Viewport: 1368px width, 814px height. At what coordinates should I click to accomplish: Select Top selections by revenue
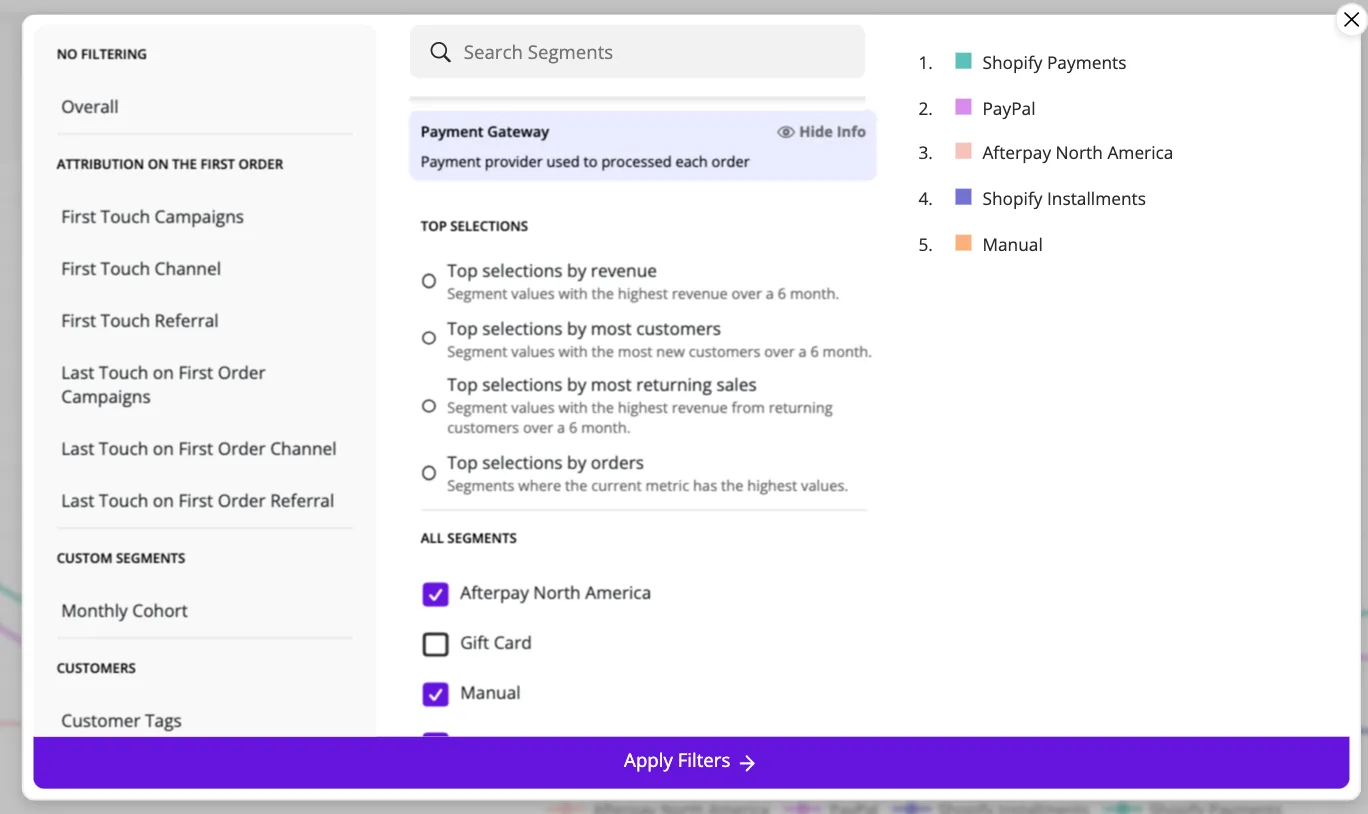coord(429,281)
